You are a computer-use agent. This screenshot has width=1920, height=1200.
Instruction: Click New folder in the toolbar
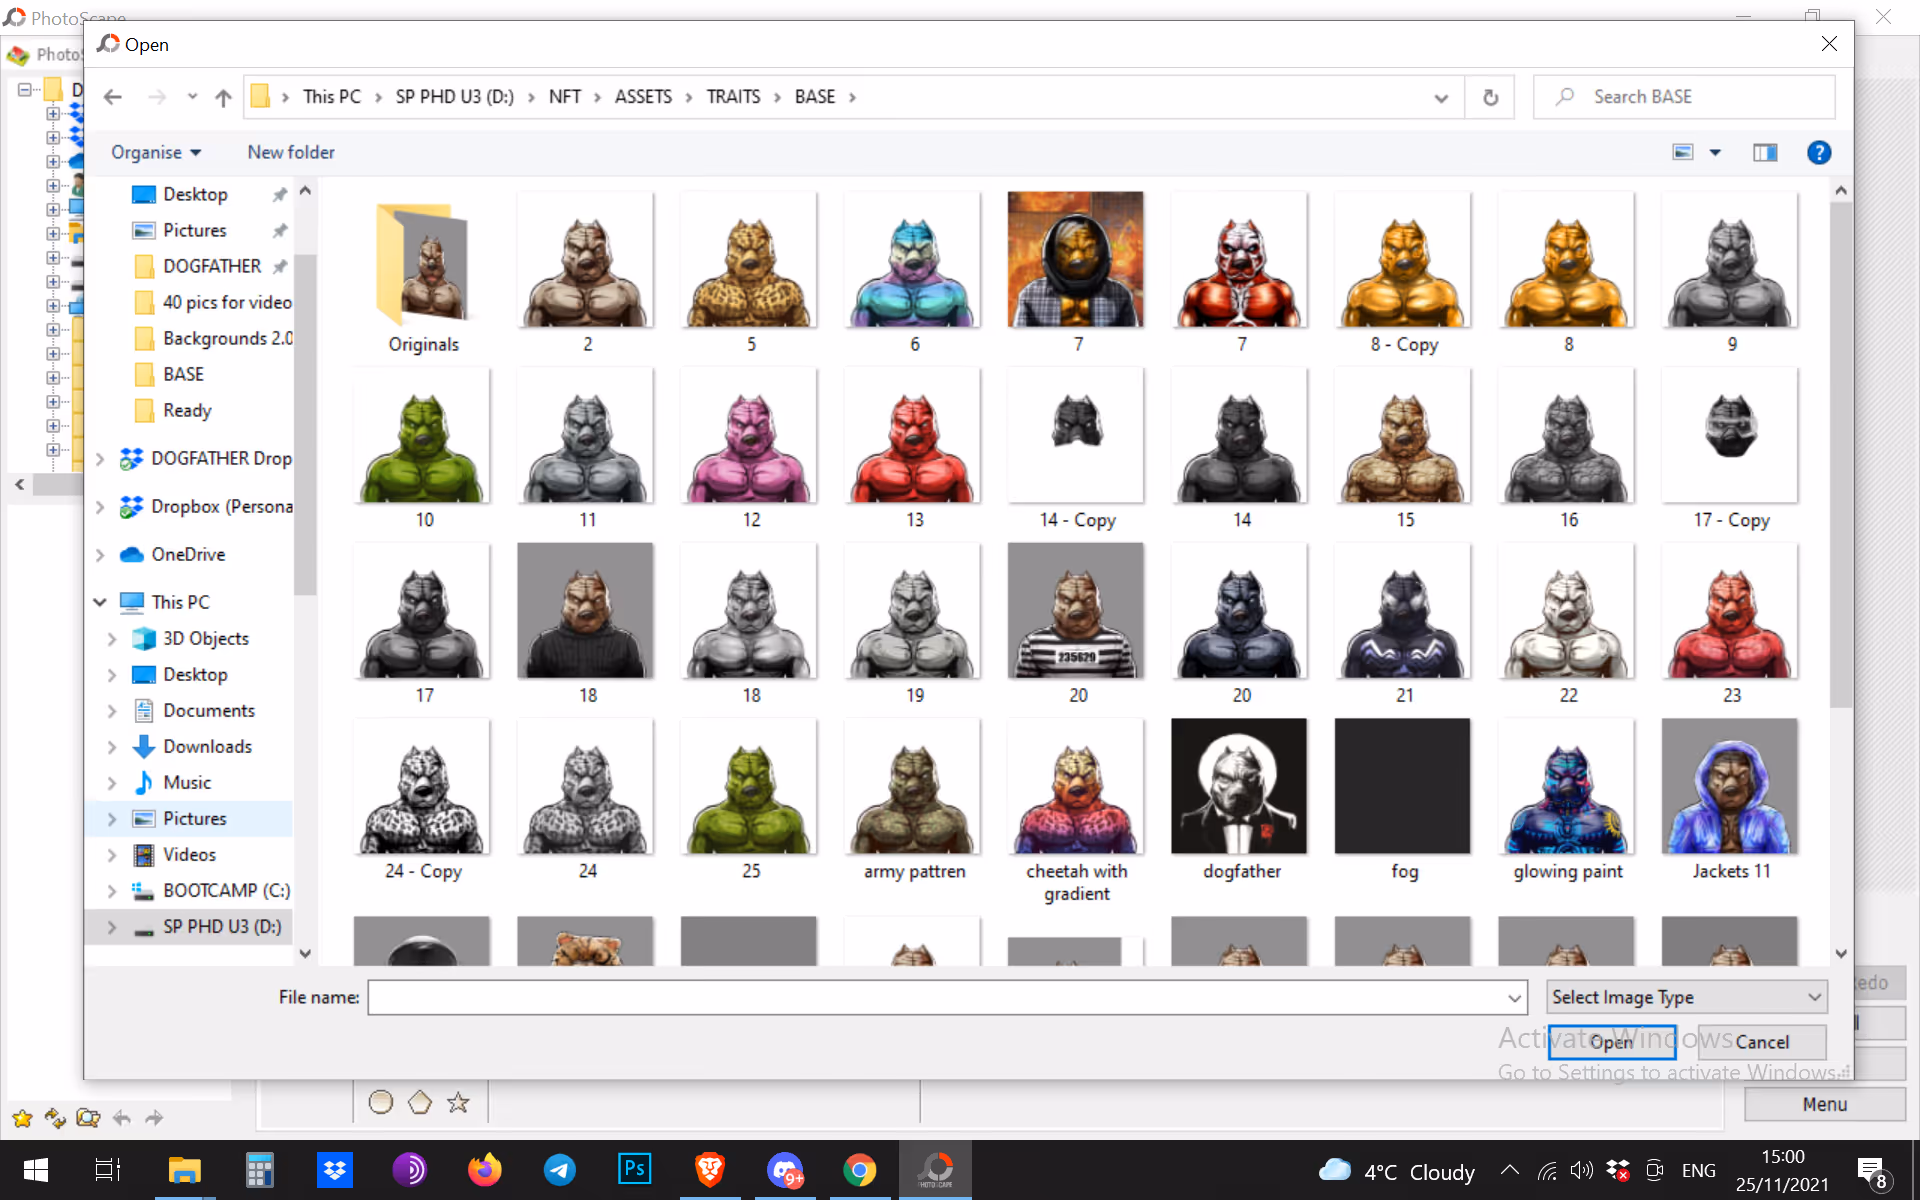(x=291, y=152)
